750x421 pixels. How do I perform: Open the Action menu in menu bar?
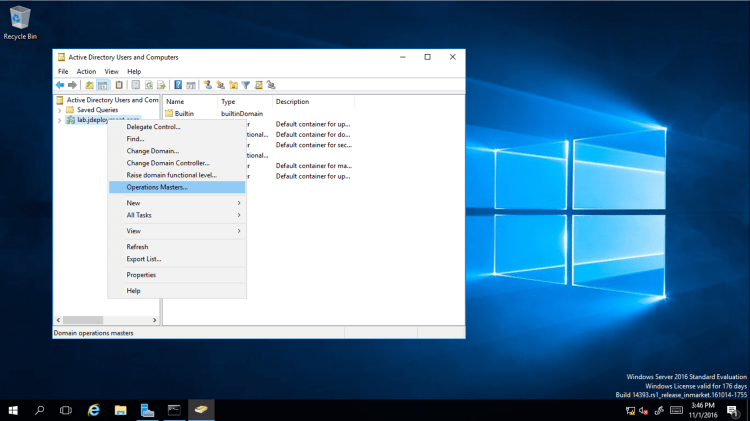[87, 71]
